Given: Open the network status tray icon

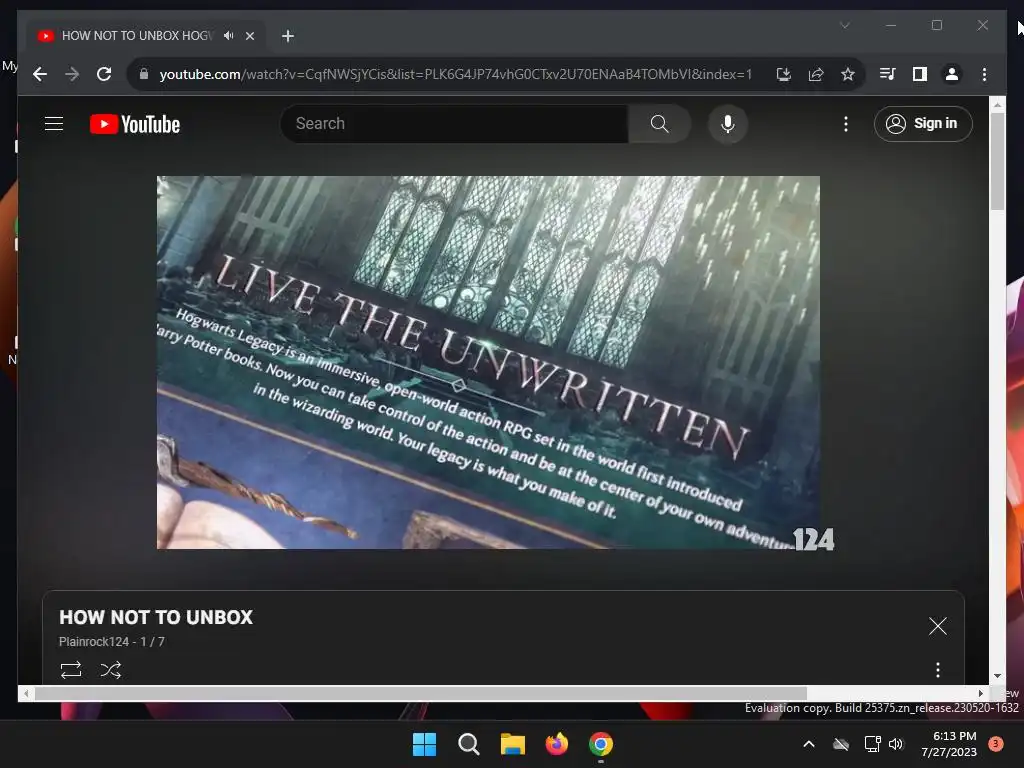Looking at the screenshot, I should (x=872, y=744).
